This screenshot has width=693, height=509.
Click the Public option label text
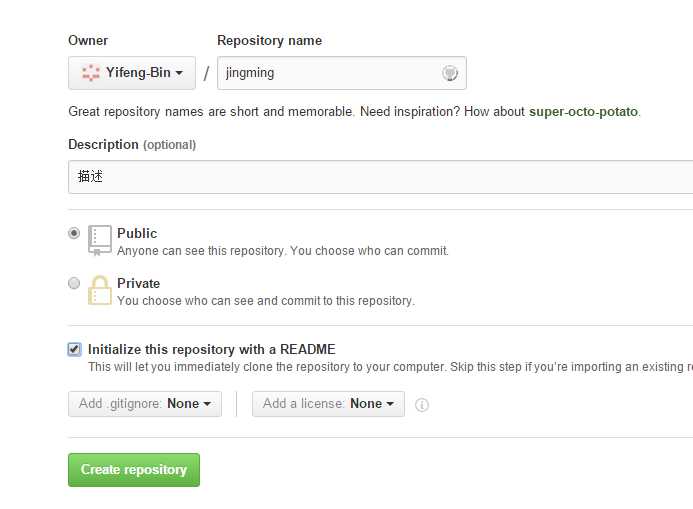tap(137, 233)
